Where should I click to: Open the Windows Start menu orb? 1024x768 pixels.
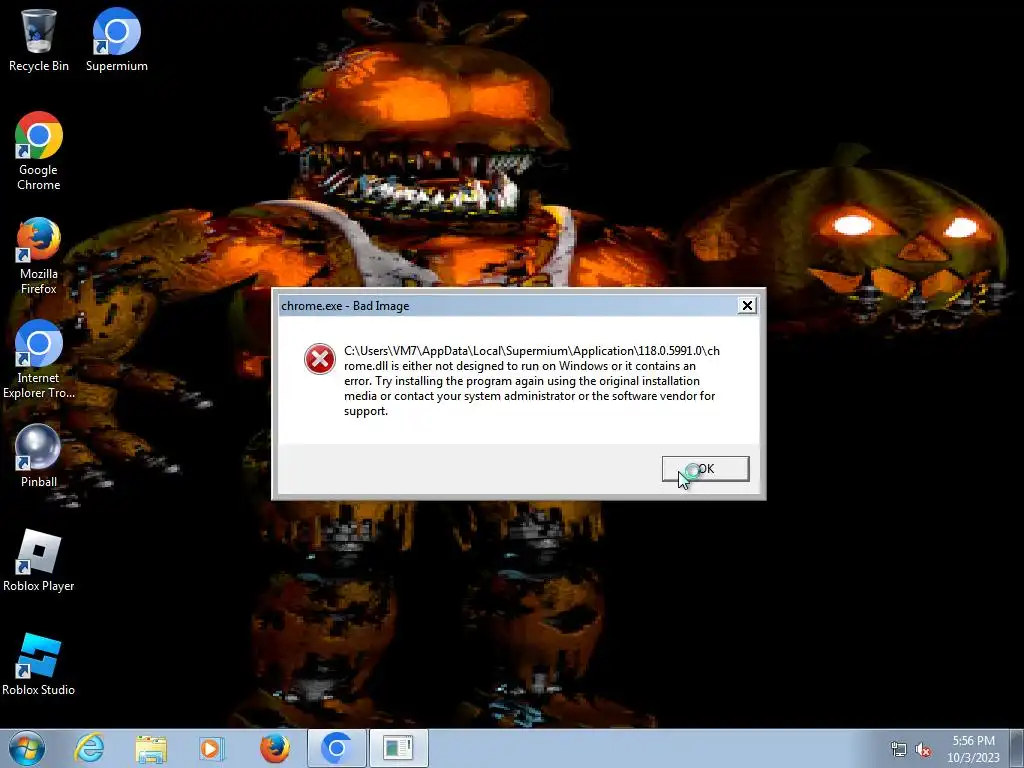click(27, 748)
